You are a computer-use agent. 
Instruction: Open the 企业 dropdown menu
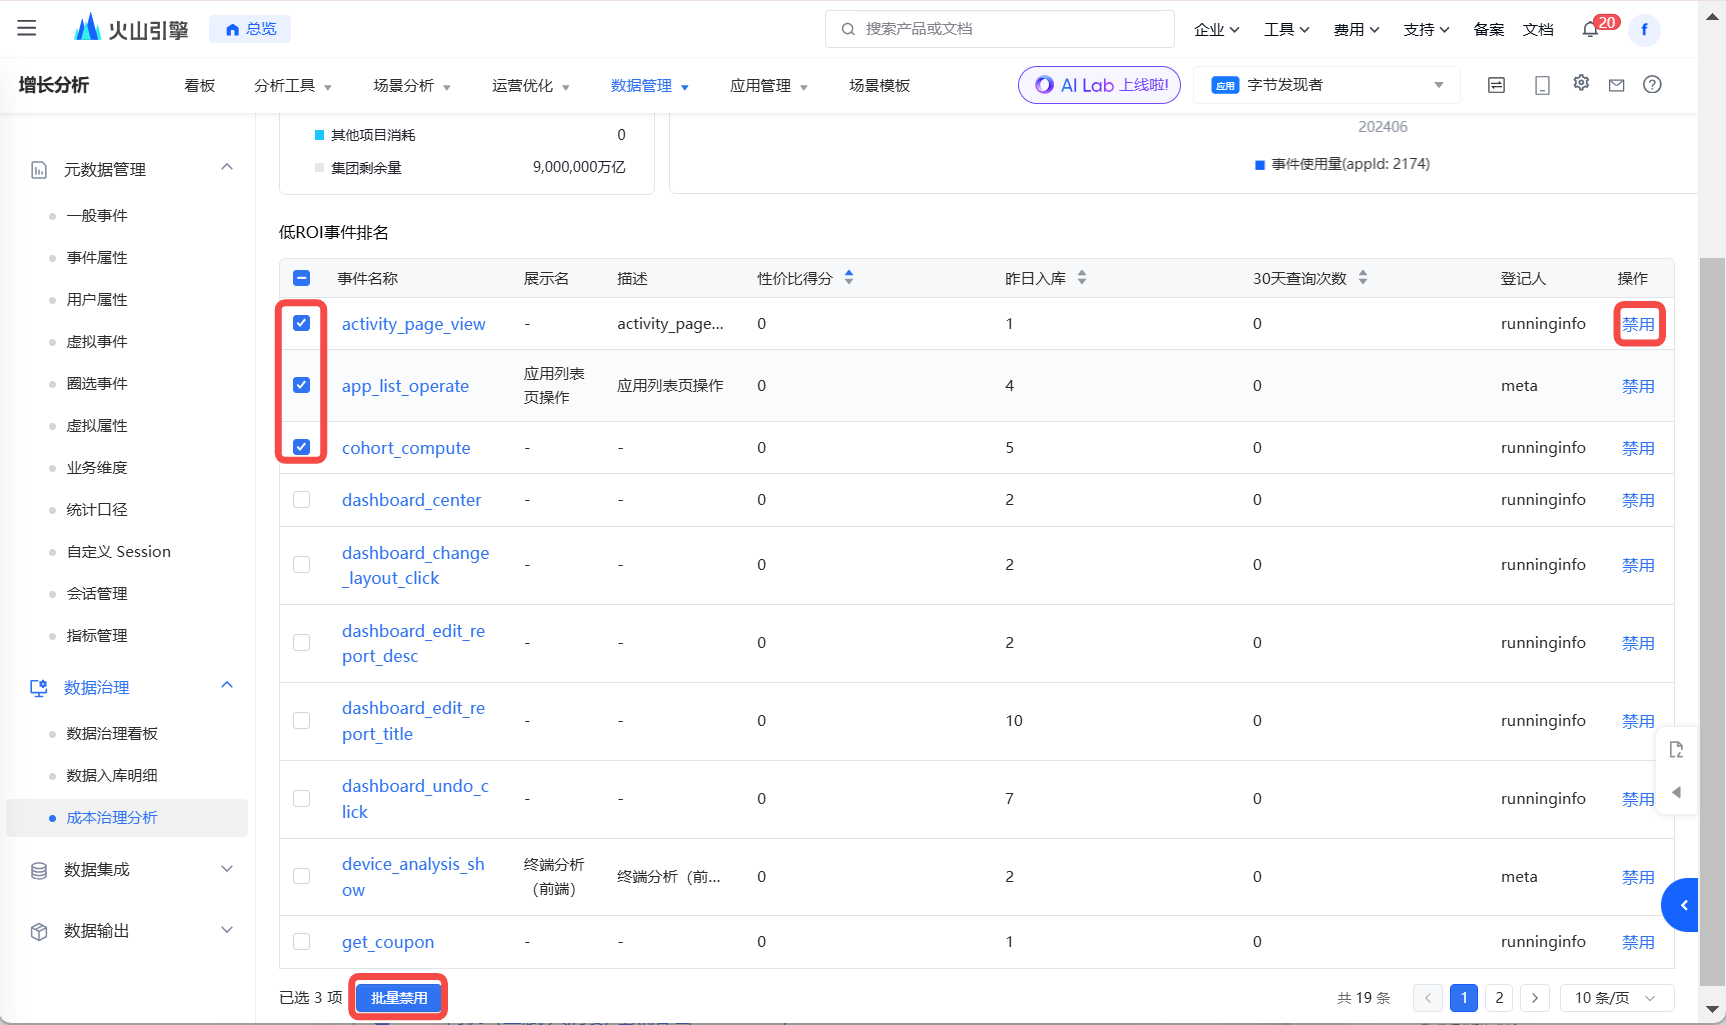pyautogui.click(x=1216, y=29)
